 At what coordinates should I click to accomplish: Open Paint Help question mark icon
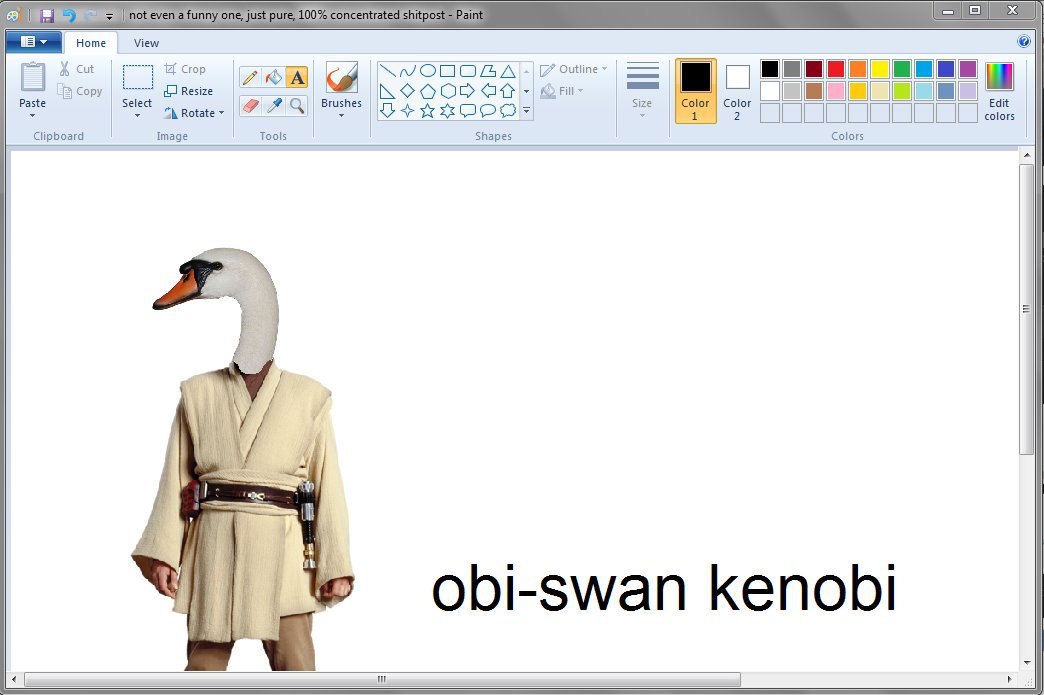1024,41
